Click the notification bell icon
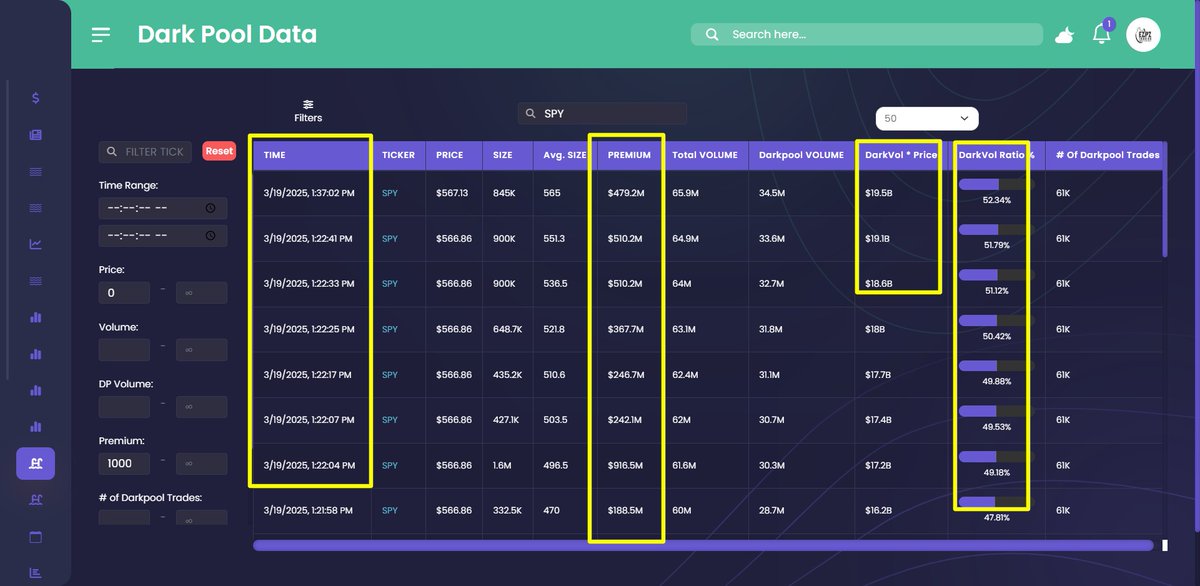 coord(1101,34)
